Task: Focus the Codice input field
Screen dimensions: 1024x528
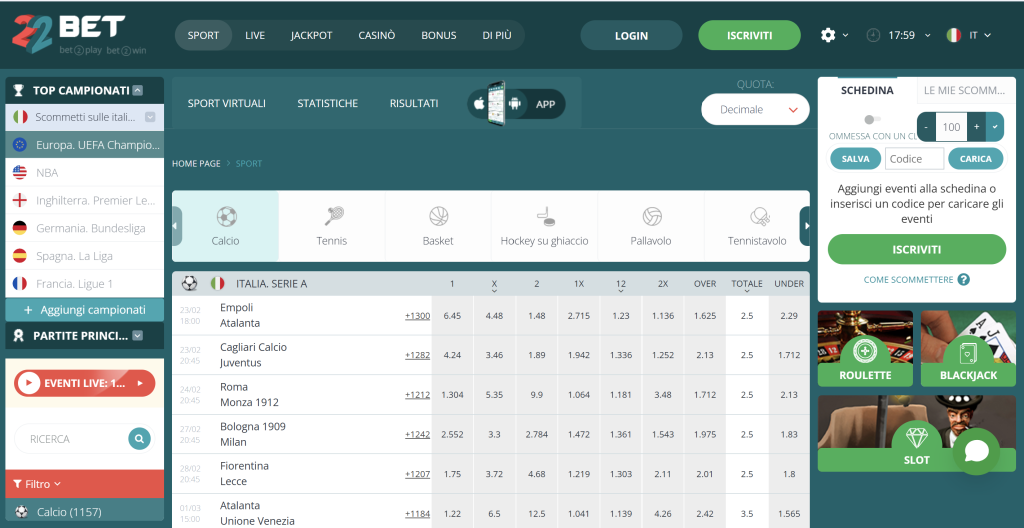Action: coord(914,158)
